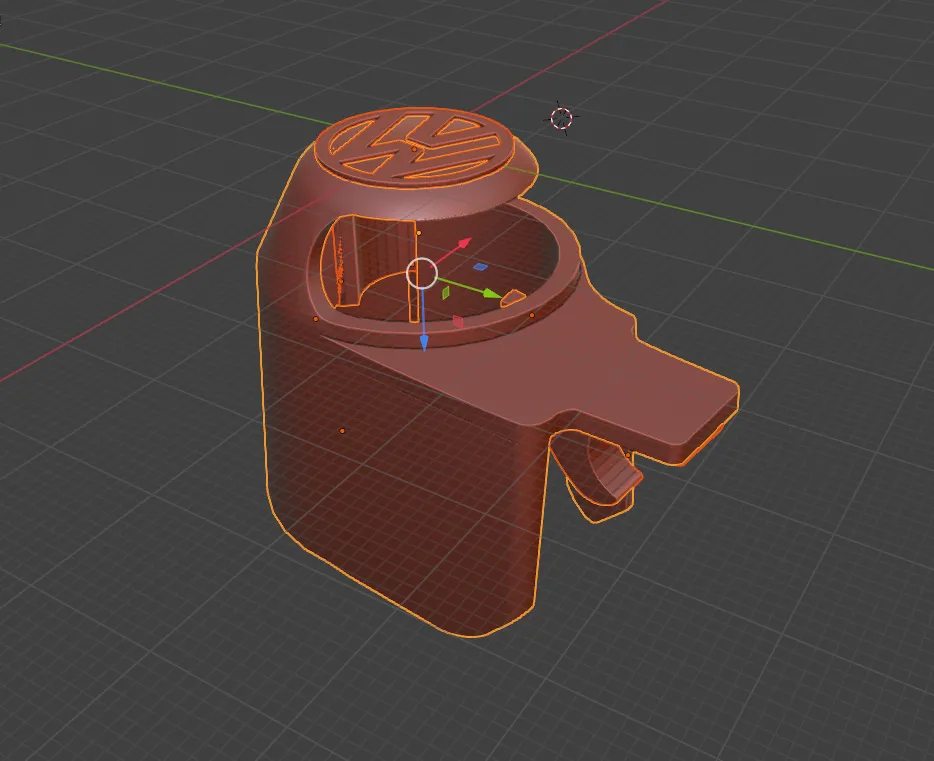
Task: Click the red X-axis arrow of move gizmo
Action: tap(464, 243)
